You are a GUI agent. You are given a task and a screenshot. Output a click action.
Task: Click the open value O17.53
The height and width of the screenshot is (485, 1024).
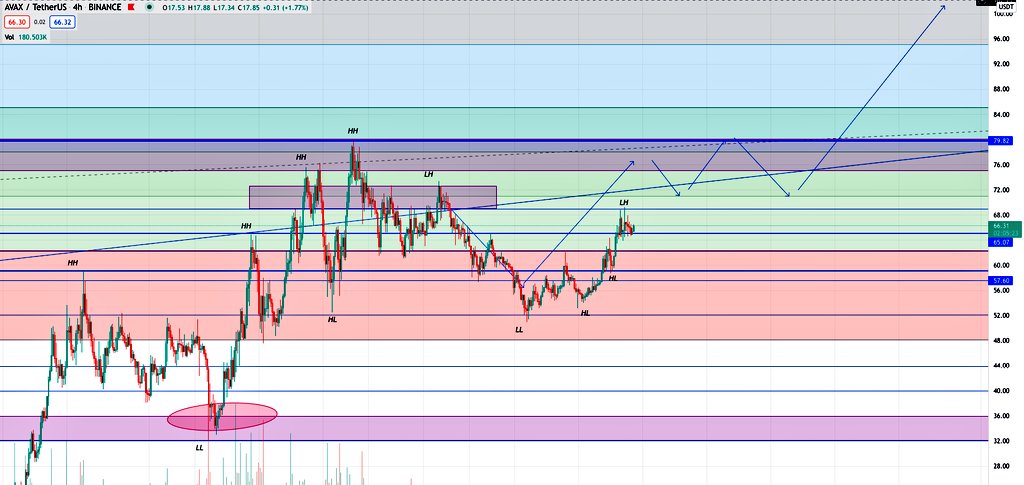coord(174,8)
